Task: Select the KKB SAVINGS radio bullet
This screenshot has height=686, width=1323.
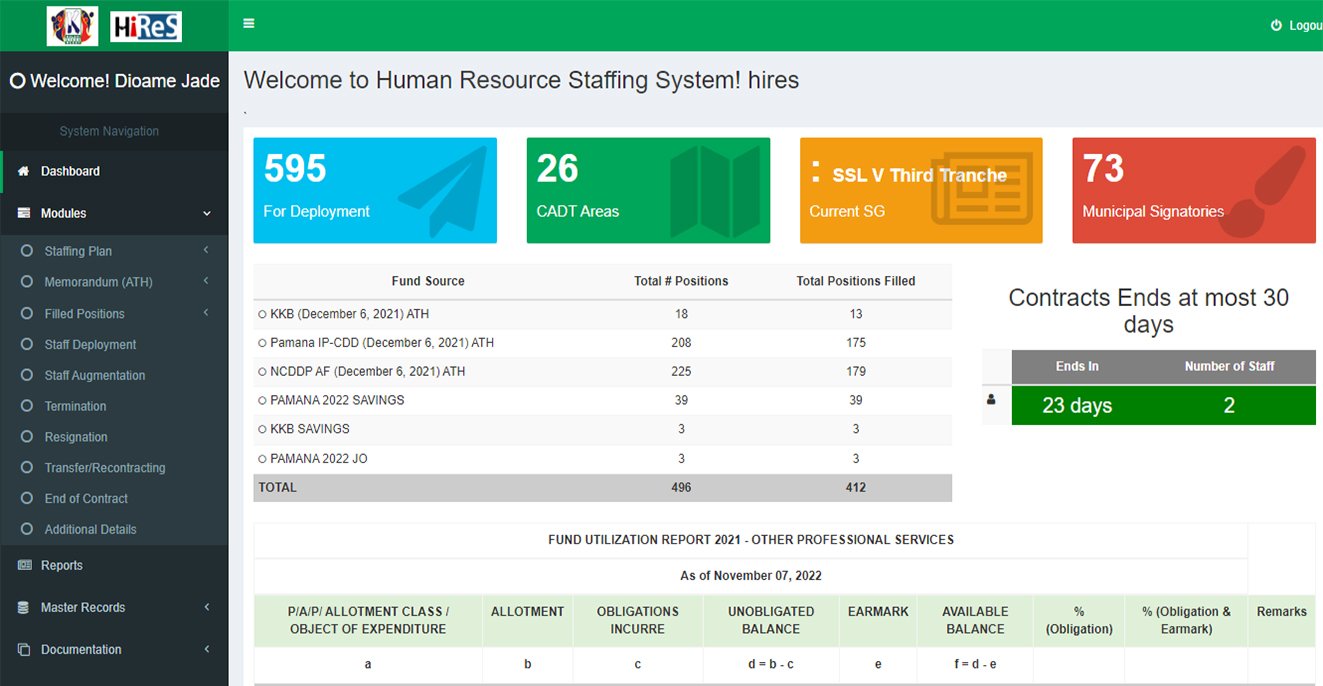Action: (262, 428)
